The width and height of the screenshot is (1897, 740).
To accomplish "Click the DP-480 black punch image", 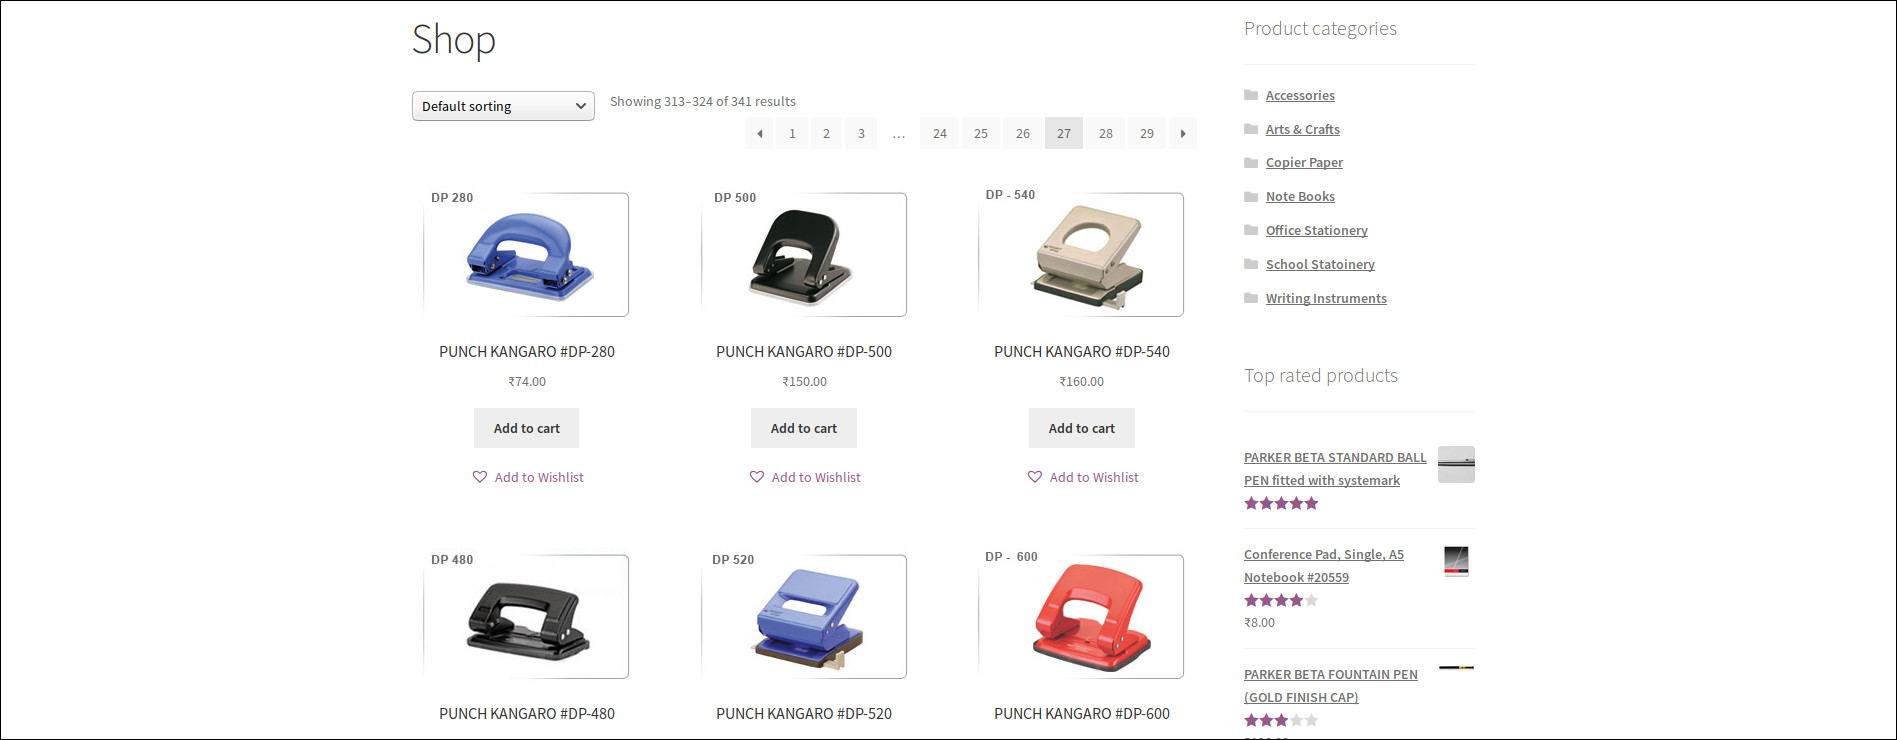I will [x=527, y=616].
